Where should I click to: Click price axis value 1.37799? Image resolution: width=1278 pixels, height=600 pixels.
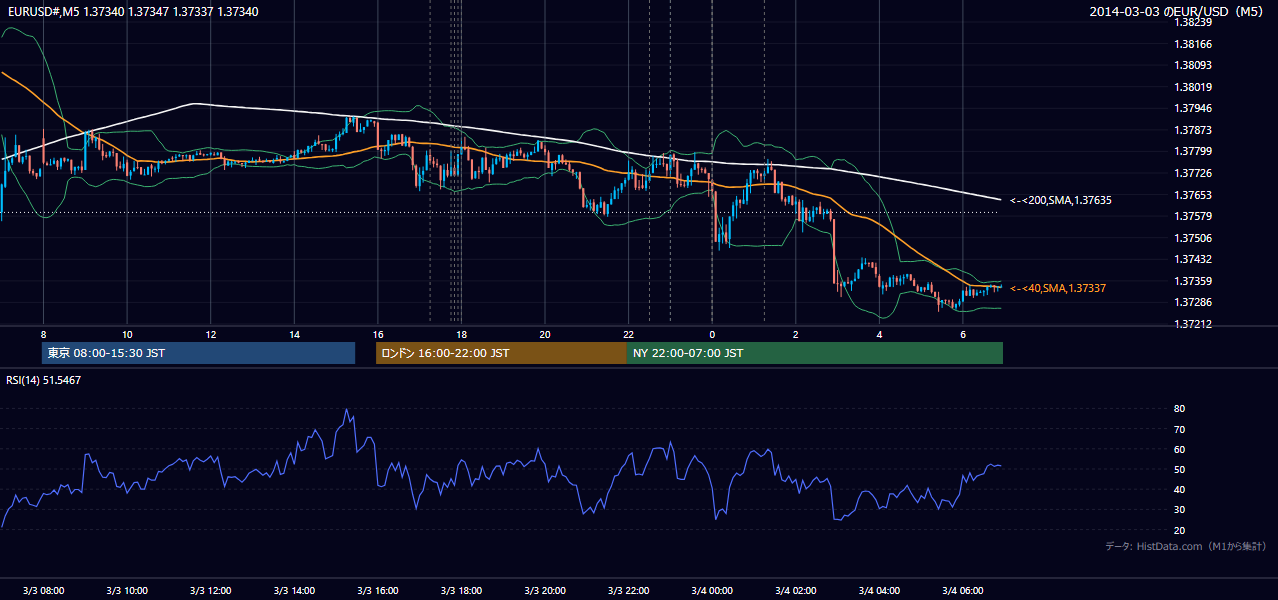coord(1193,151)
